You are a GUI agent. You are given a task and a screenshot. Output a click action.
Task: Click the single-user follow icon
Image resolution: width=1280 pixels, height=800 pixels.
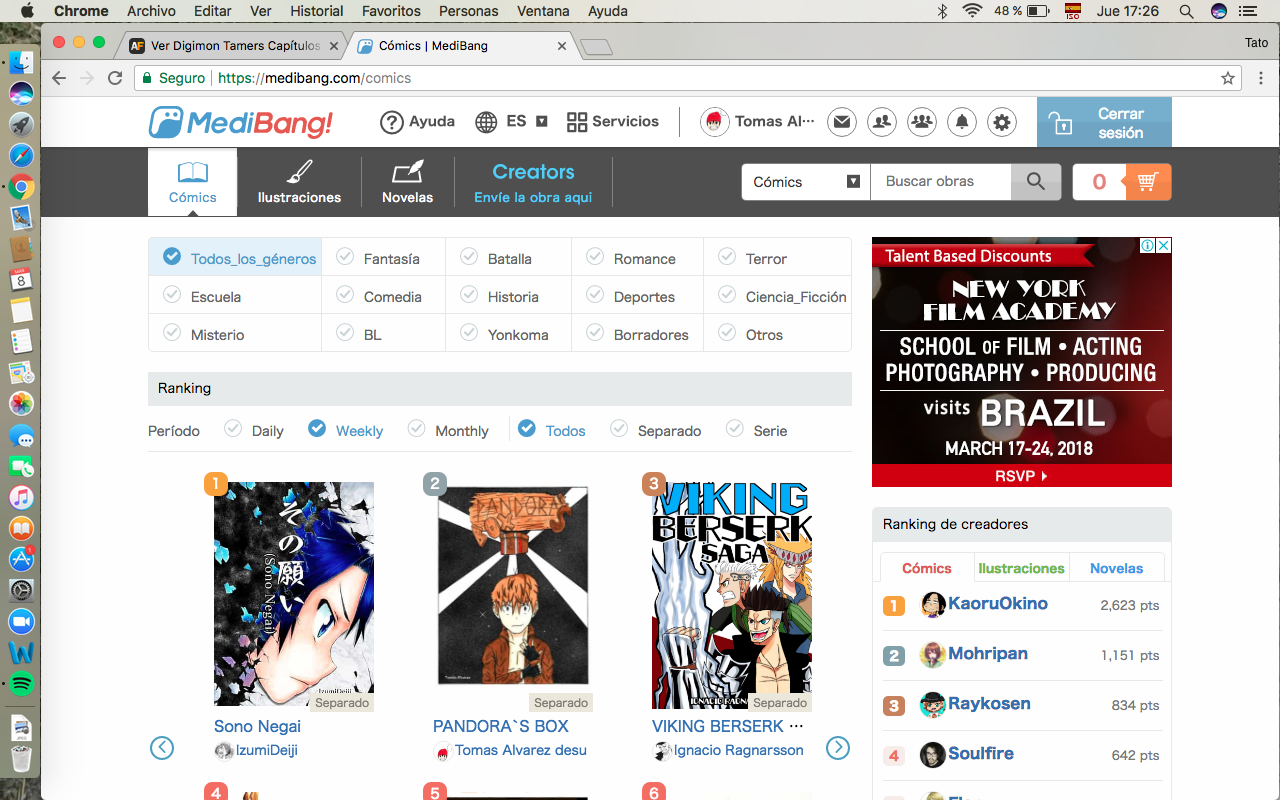pos(882,122)
